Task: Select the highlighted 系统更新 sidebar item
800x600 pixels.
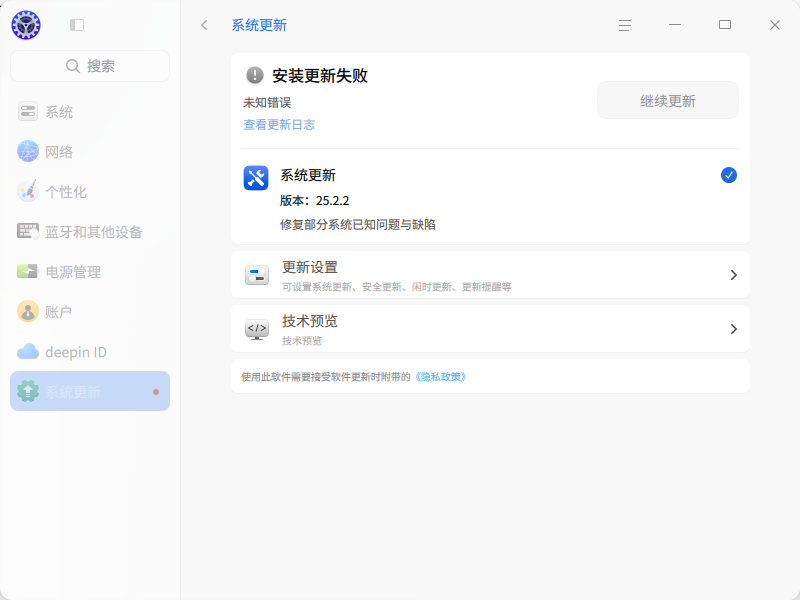Action: pyautogui.click(x=90, y=391)
